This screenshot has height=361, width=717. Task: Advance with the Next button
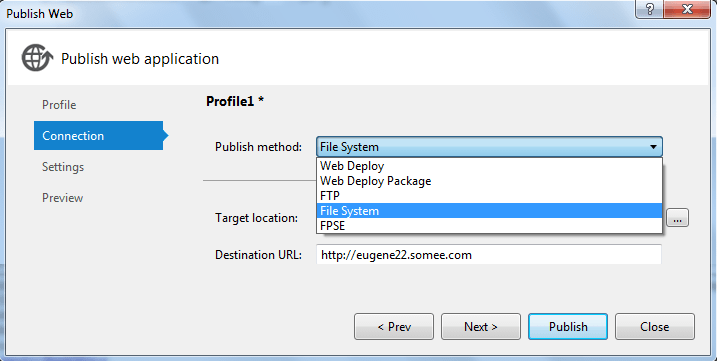pos(481,327)
